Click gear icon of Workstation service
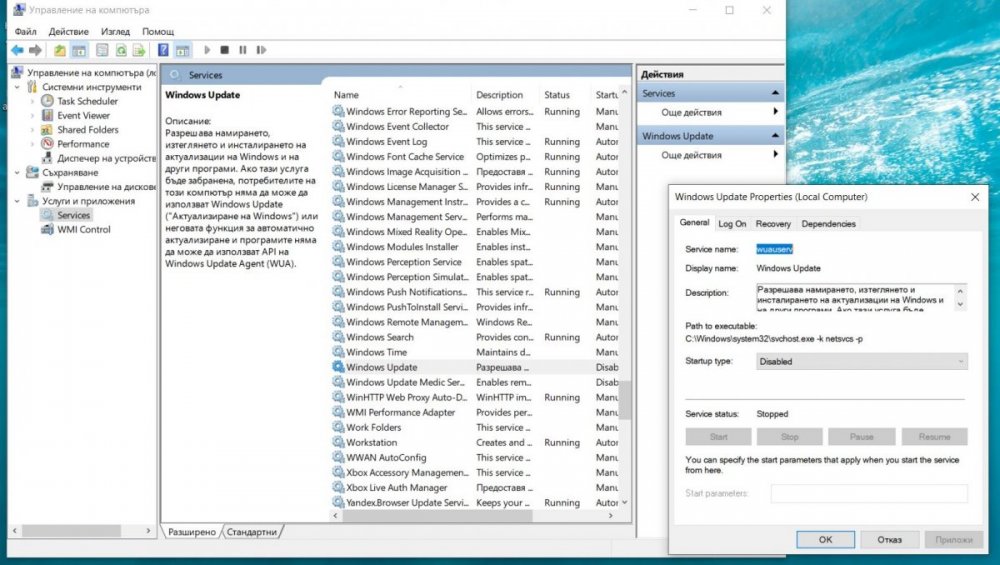 [338, 442]
